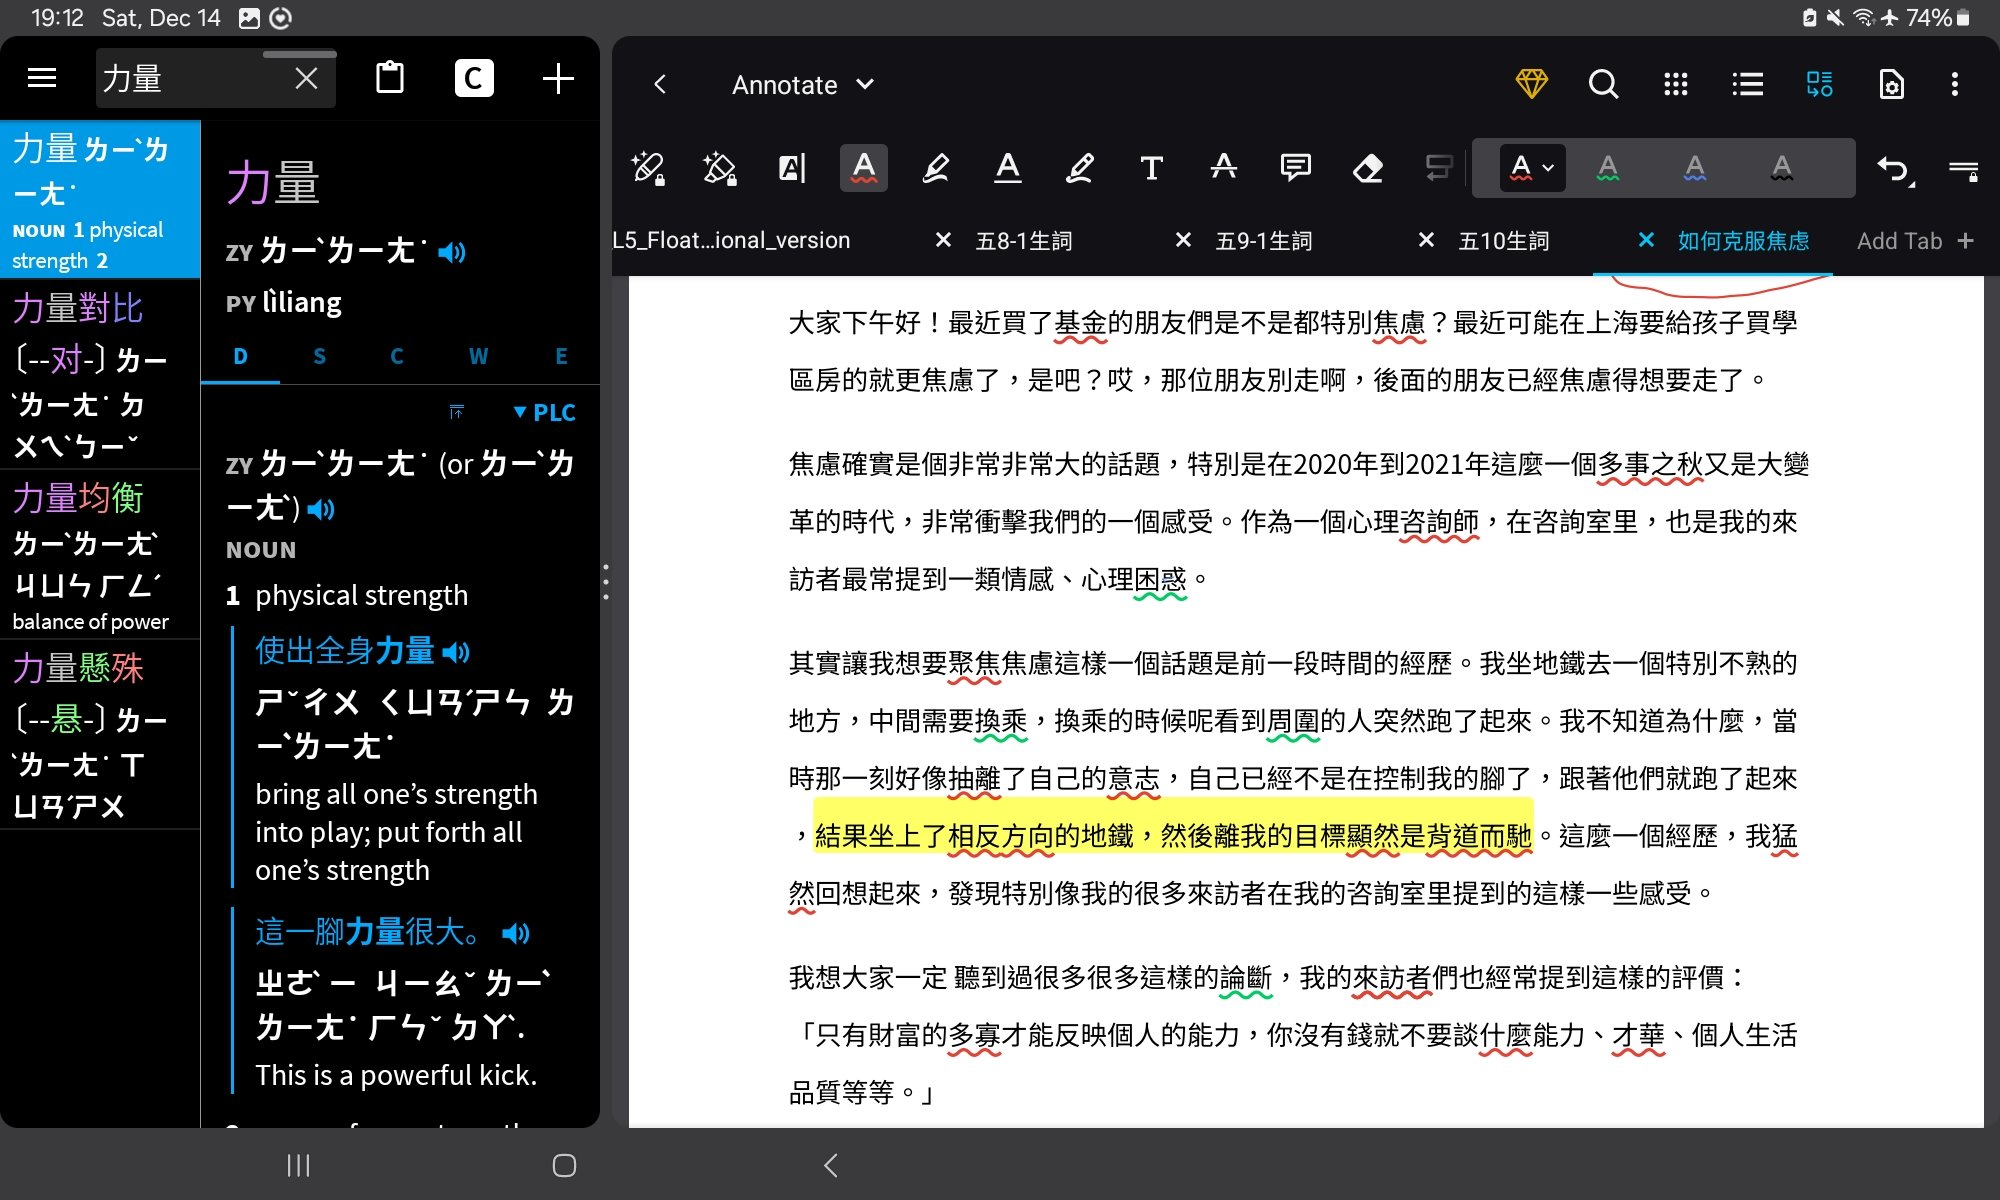
Task: Clear the dictionary search field
Action: click(306, 78)
